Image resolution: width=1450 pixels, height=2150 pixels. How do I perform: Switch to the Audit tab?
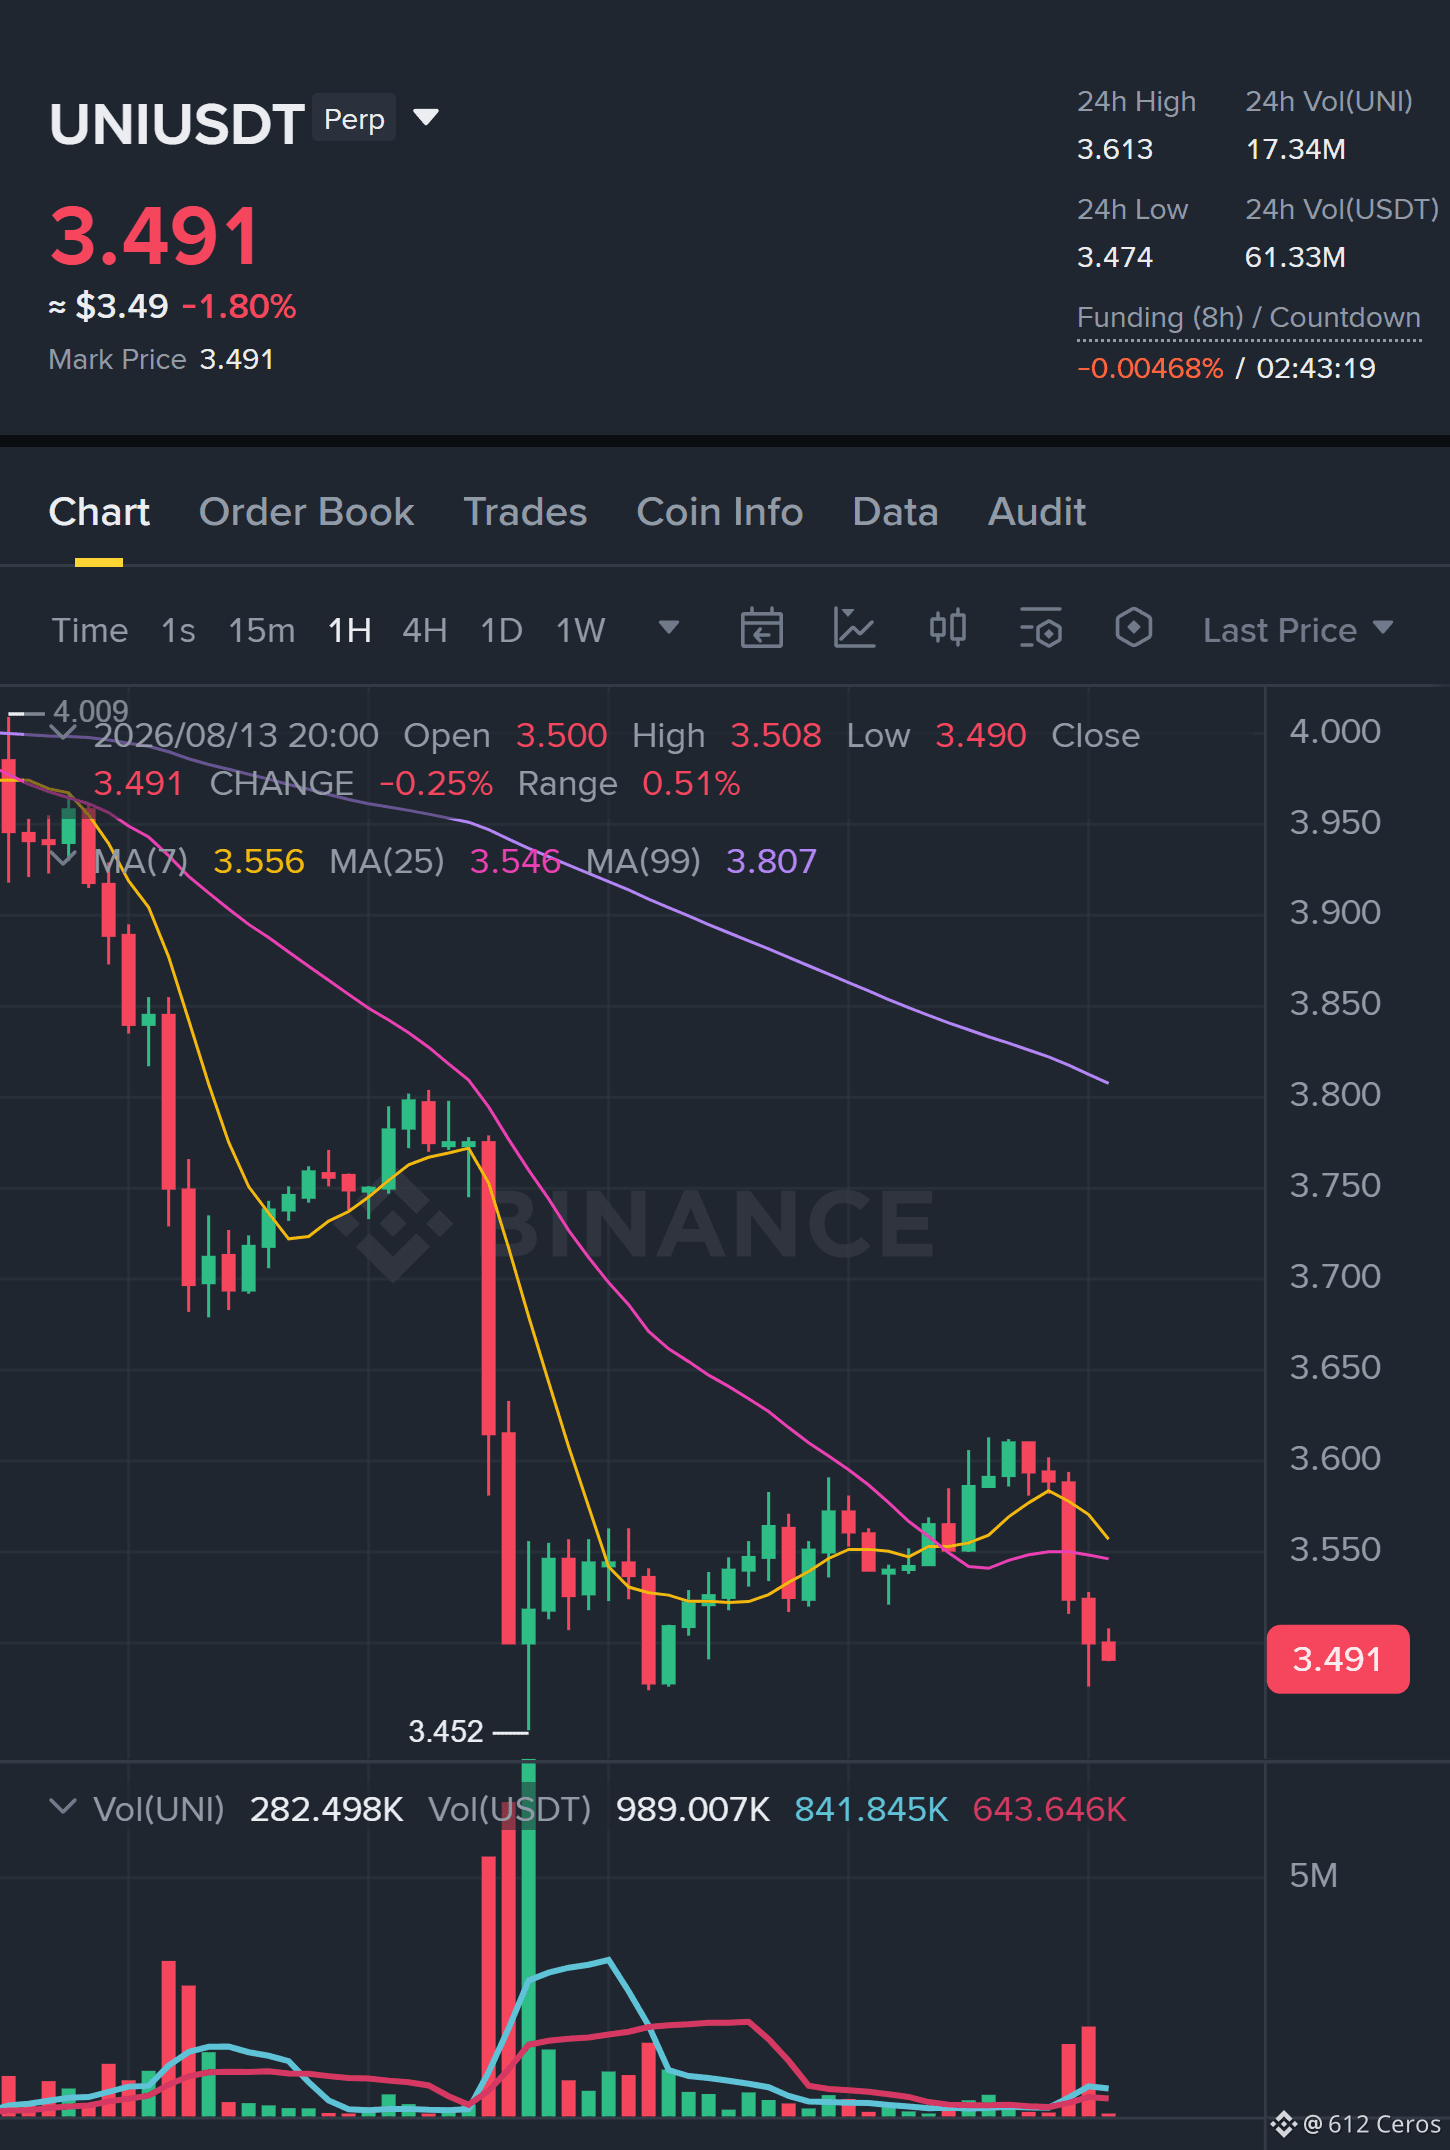(1037, 512)
